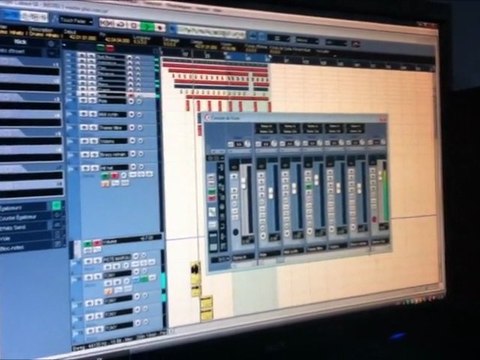The image size is (480, 360).
Task: Toggle red button on the Volume folder track
Action: point(97,243)
